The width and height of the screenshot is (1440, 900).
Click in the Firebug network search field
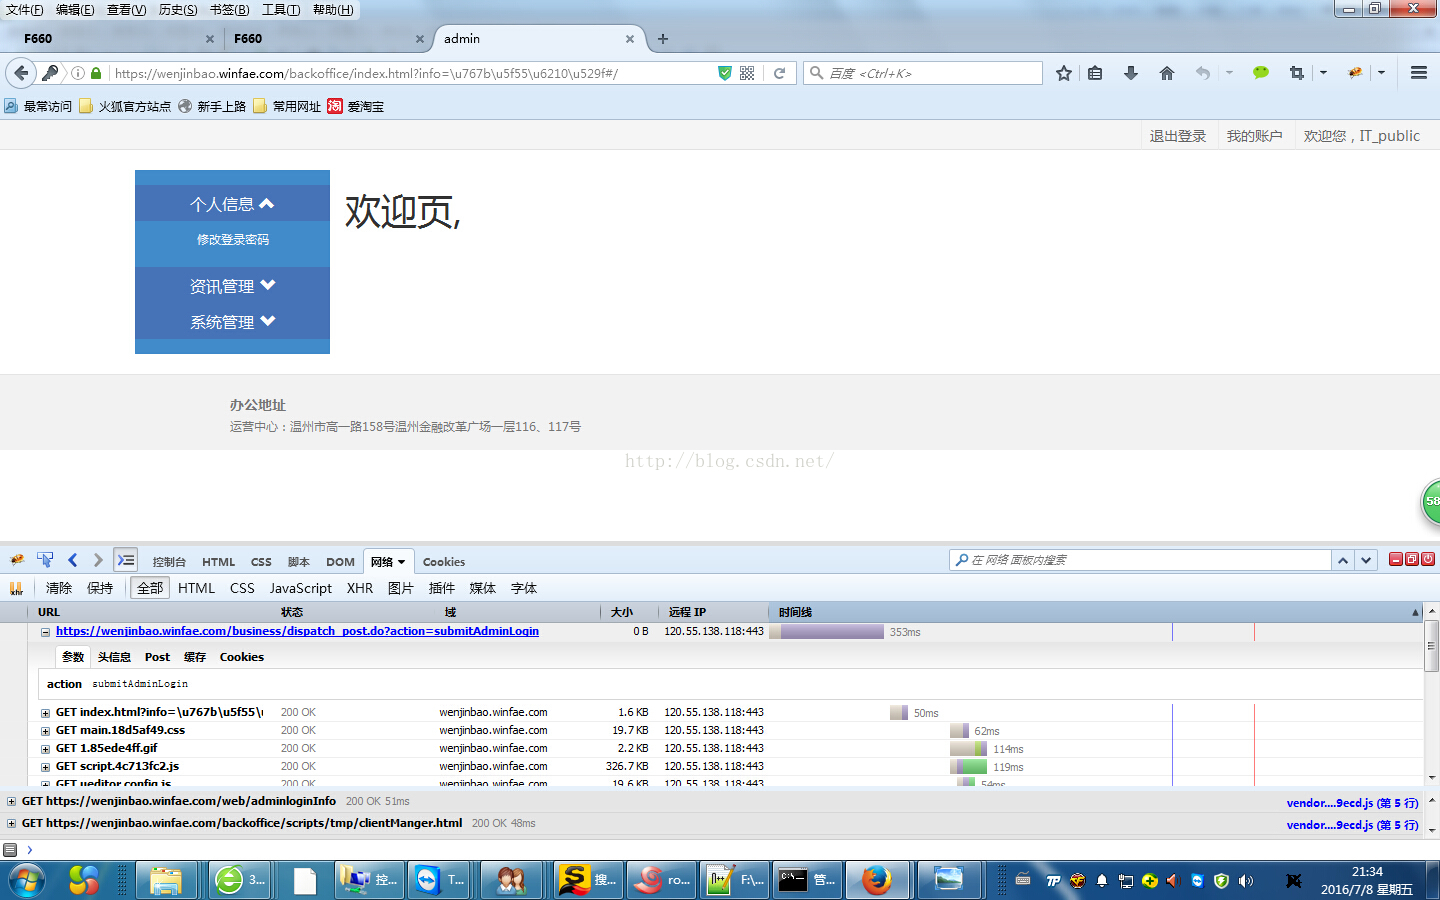(x=1140, y=560)
